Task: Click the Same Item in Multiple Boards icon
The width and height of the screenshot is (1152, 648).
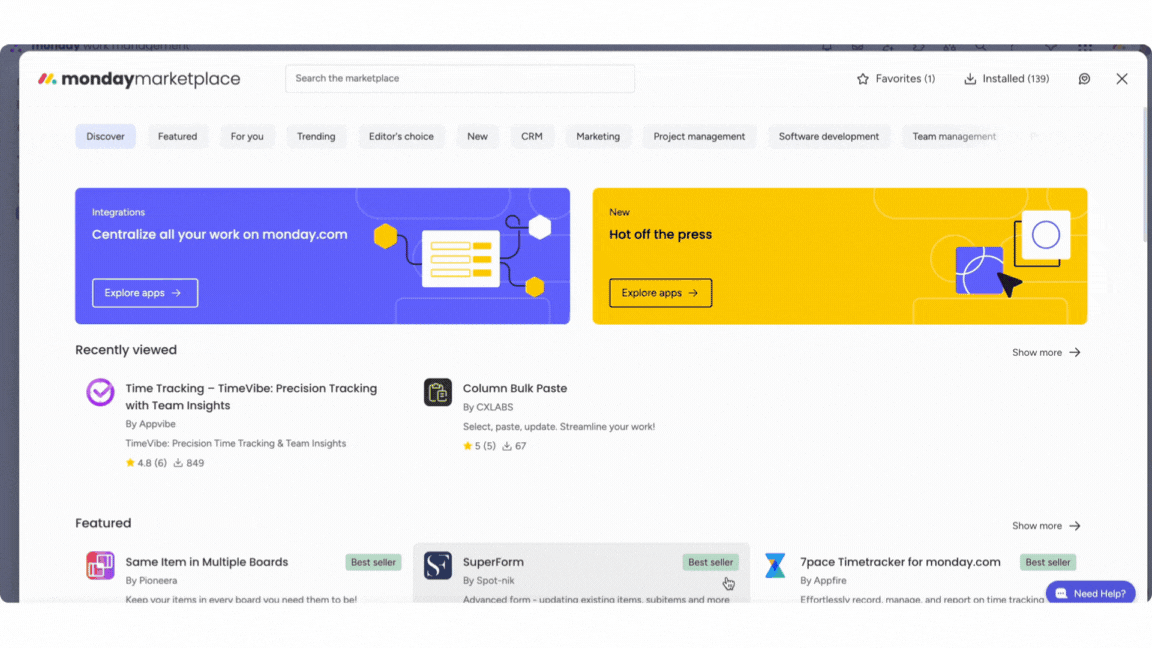Action: (100, 566)
